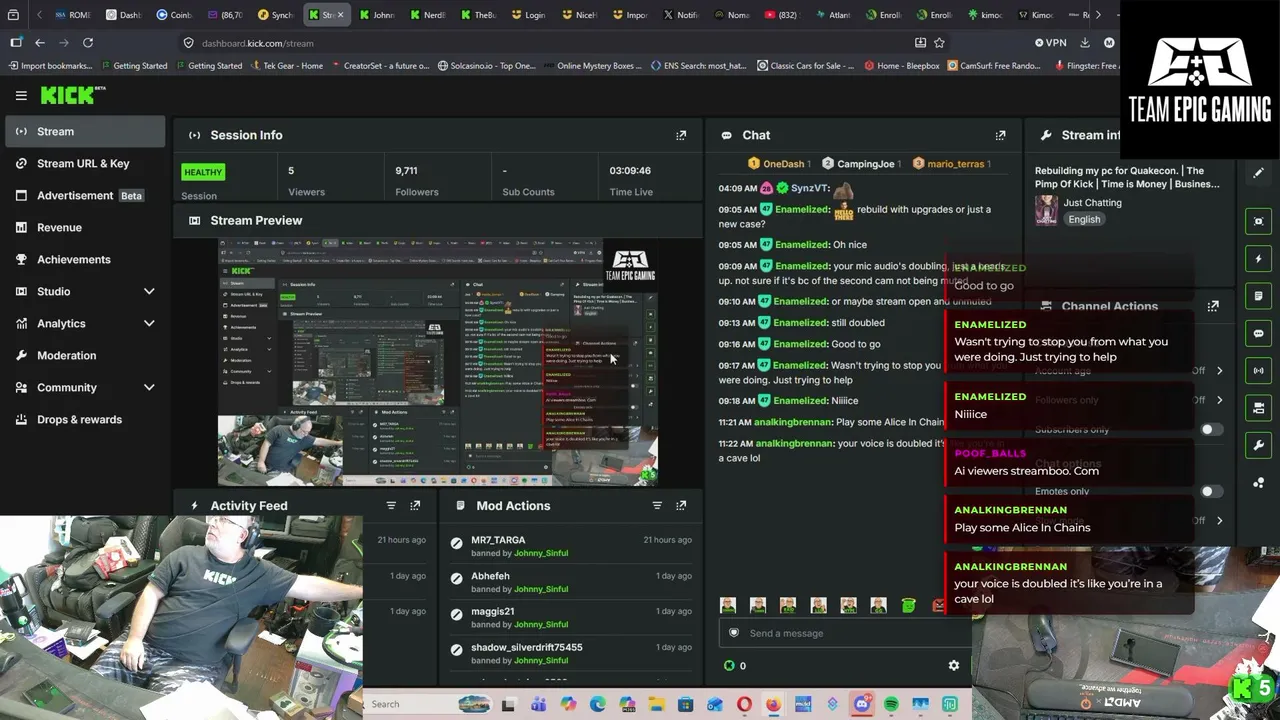
Task: Click the English language tag
Action: [x=1084, y=219]
